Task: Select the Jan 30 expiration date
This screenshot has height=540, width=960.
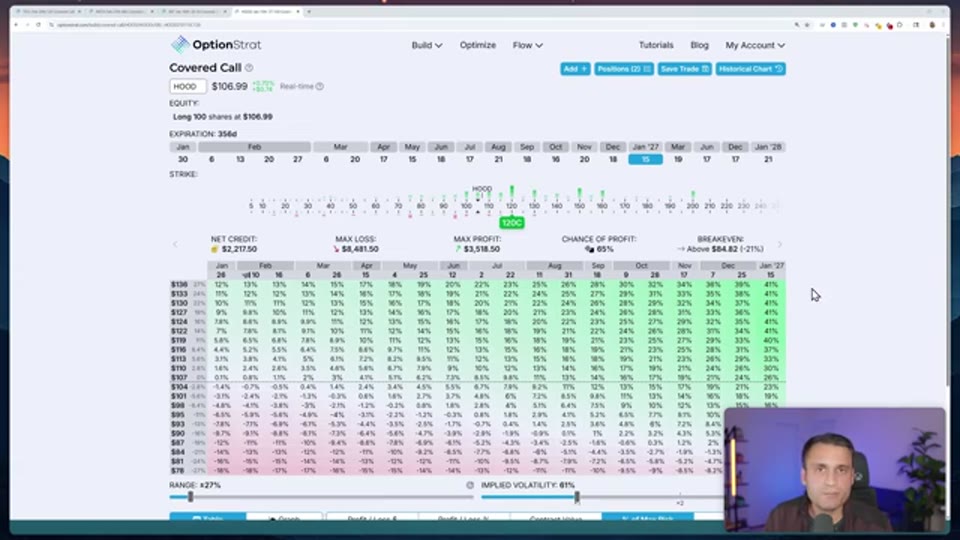Action: pos(182,159)
